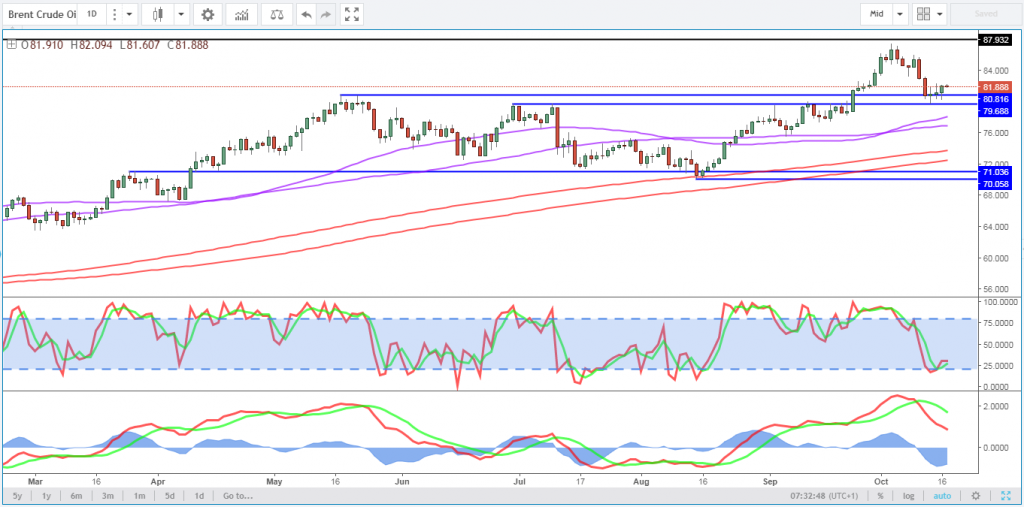Click the 80.816 horizontal line label

996,99
